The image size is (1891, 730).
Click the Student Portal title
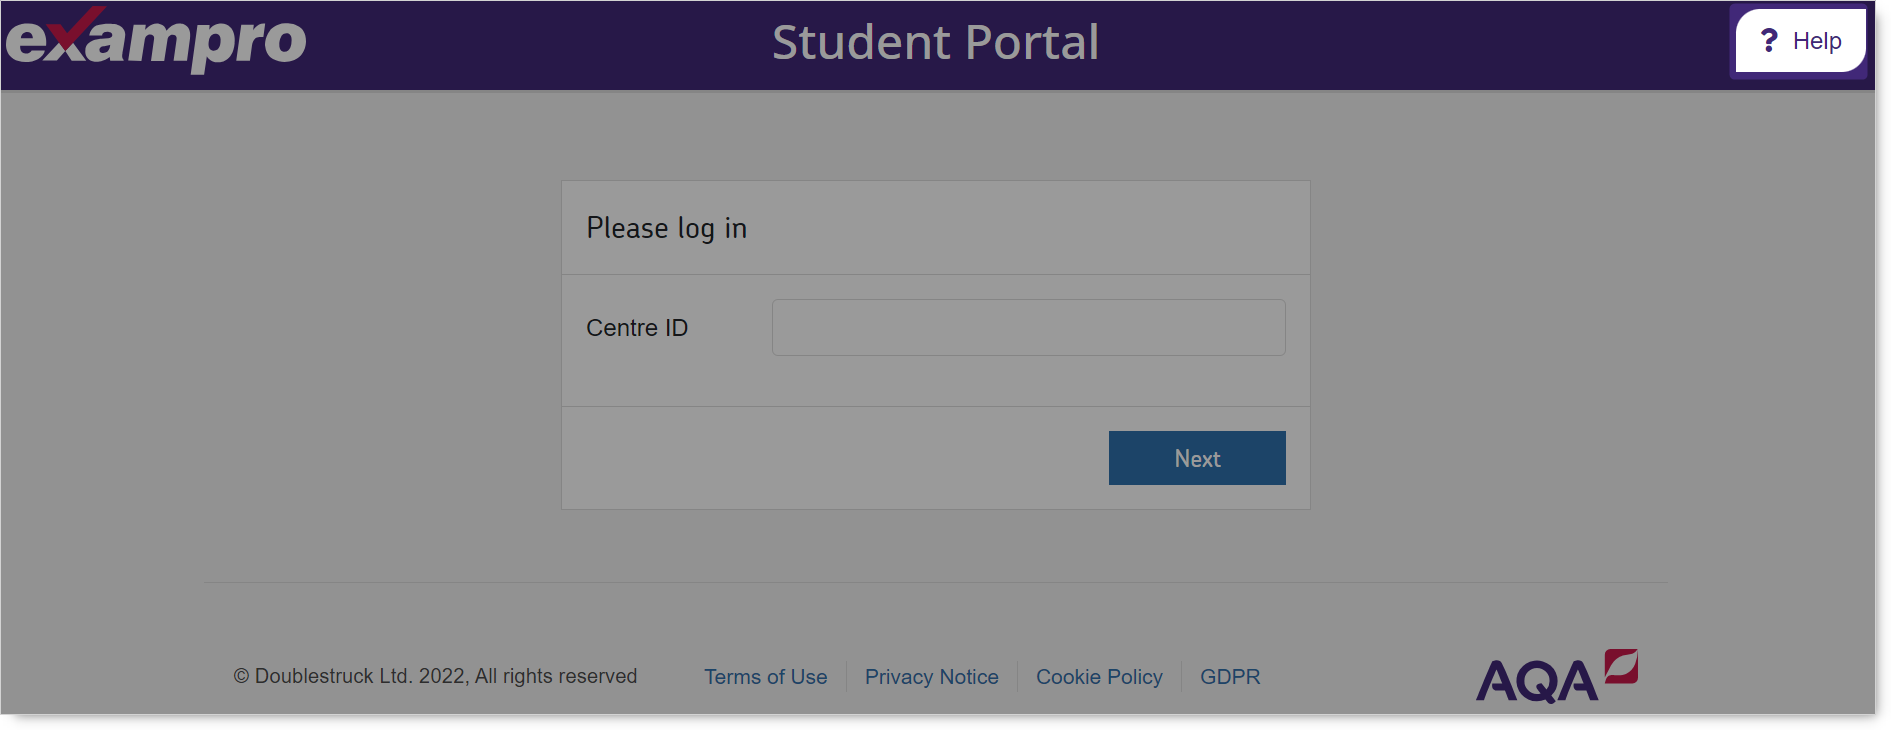tap(935, 42)
